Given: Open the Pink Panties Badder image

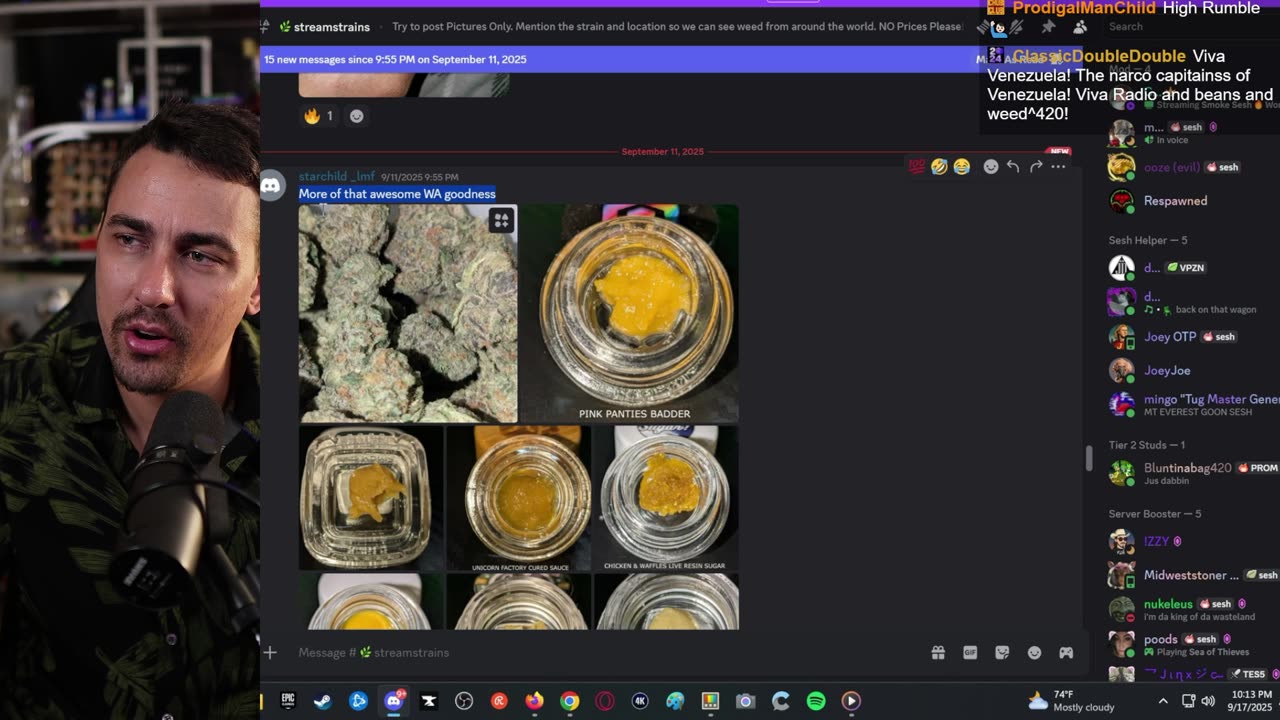Looking at the screenshot, I should 630,313.
